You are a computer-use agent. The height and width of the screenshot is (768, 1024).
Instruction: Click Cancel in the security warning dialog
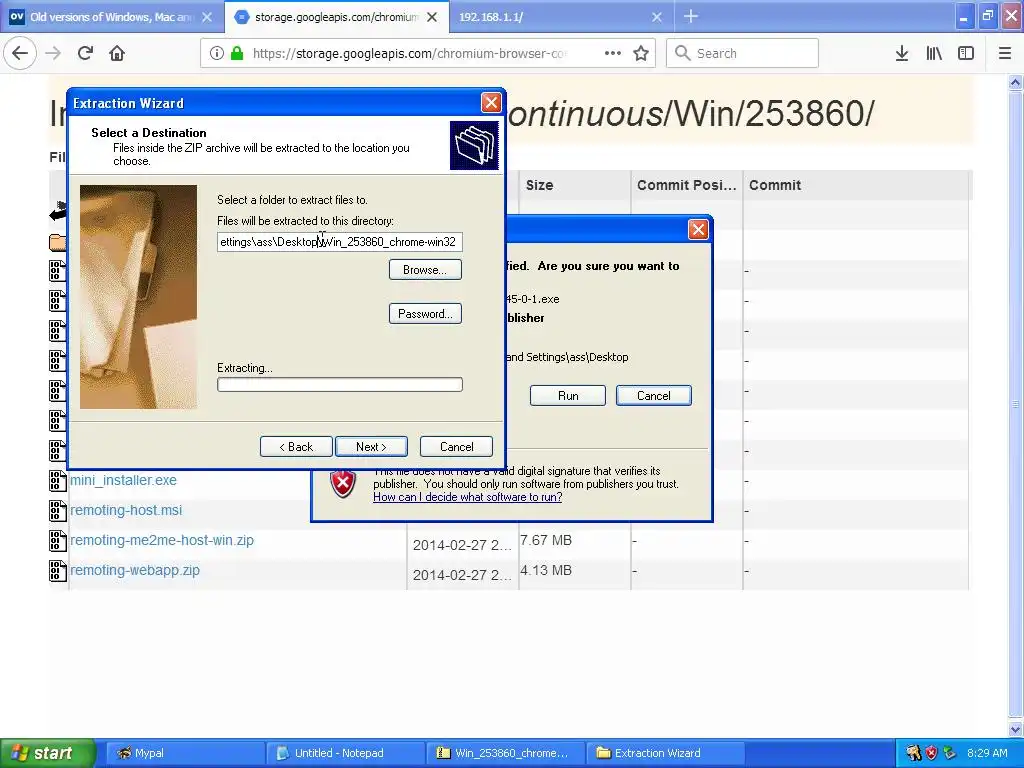(654, 396)
